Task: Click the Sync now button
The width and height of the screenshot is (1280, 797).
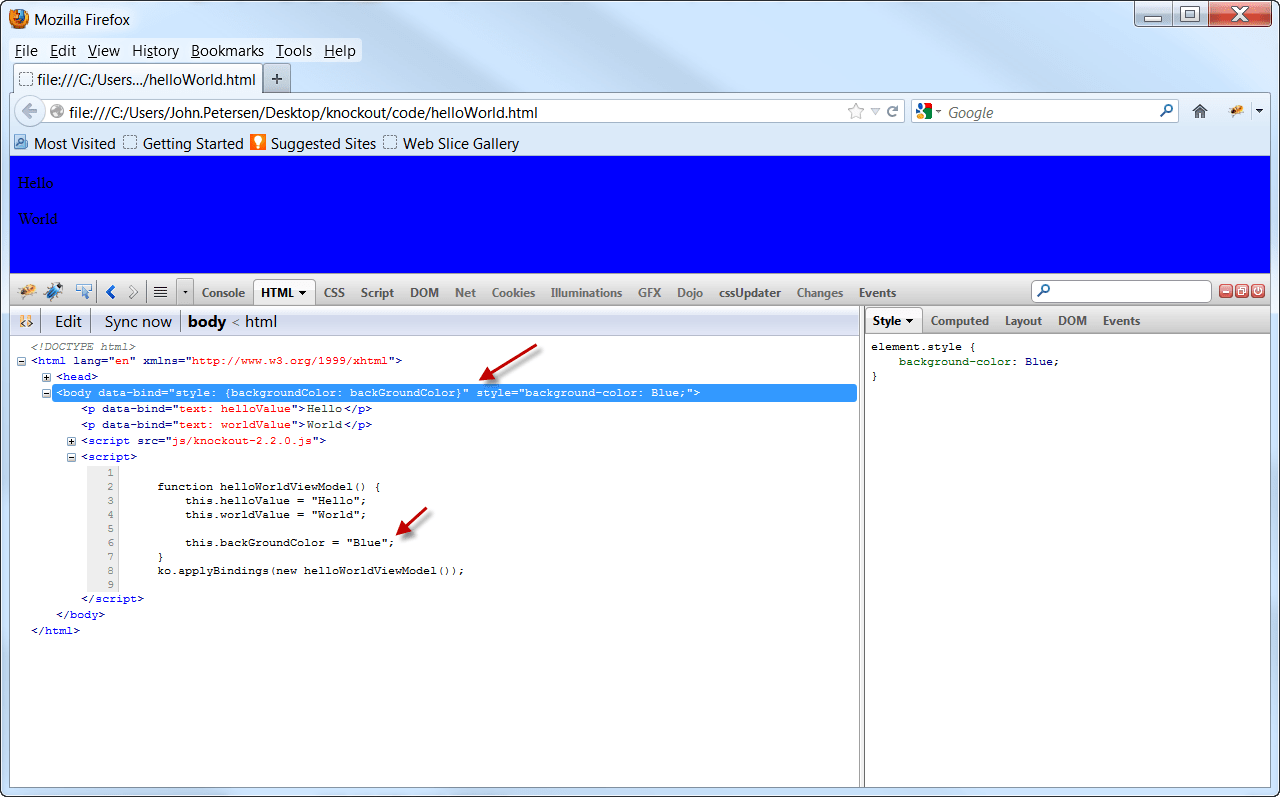Action: 136,321
